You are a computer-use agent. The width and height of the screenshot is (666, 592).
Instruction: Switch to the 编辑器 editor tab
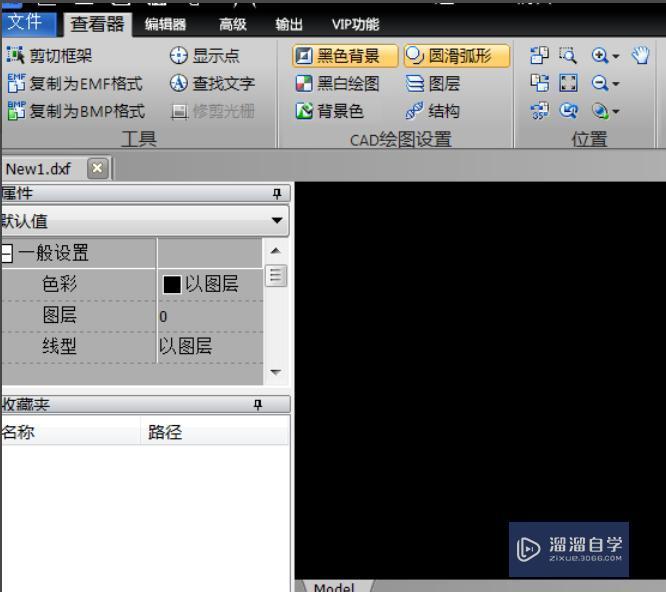point(165,24)
